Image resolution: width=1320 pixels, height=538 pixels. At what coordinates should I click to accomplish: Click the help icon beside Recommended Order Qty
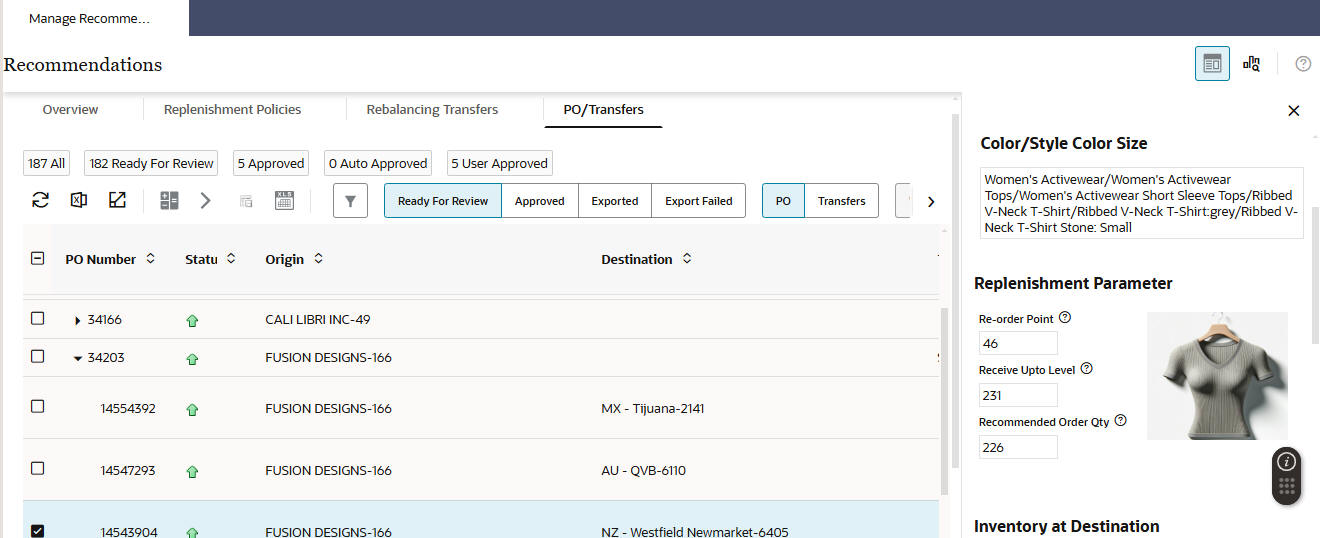point(1120,421)
